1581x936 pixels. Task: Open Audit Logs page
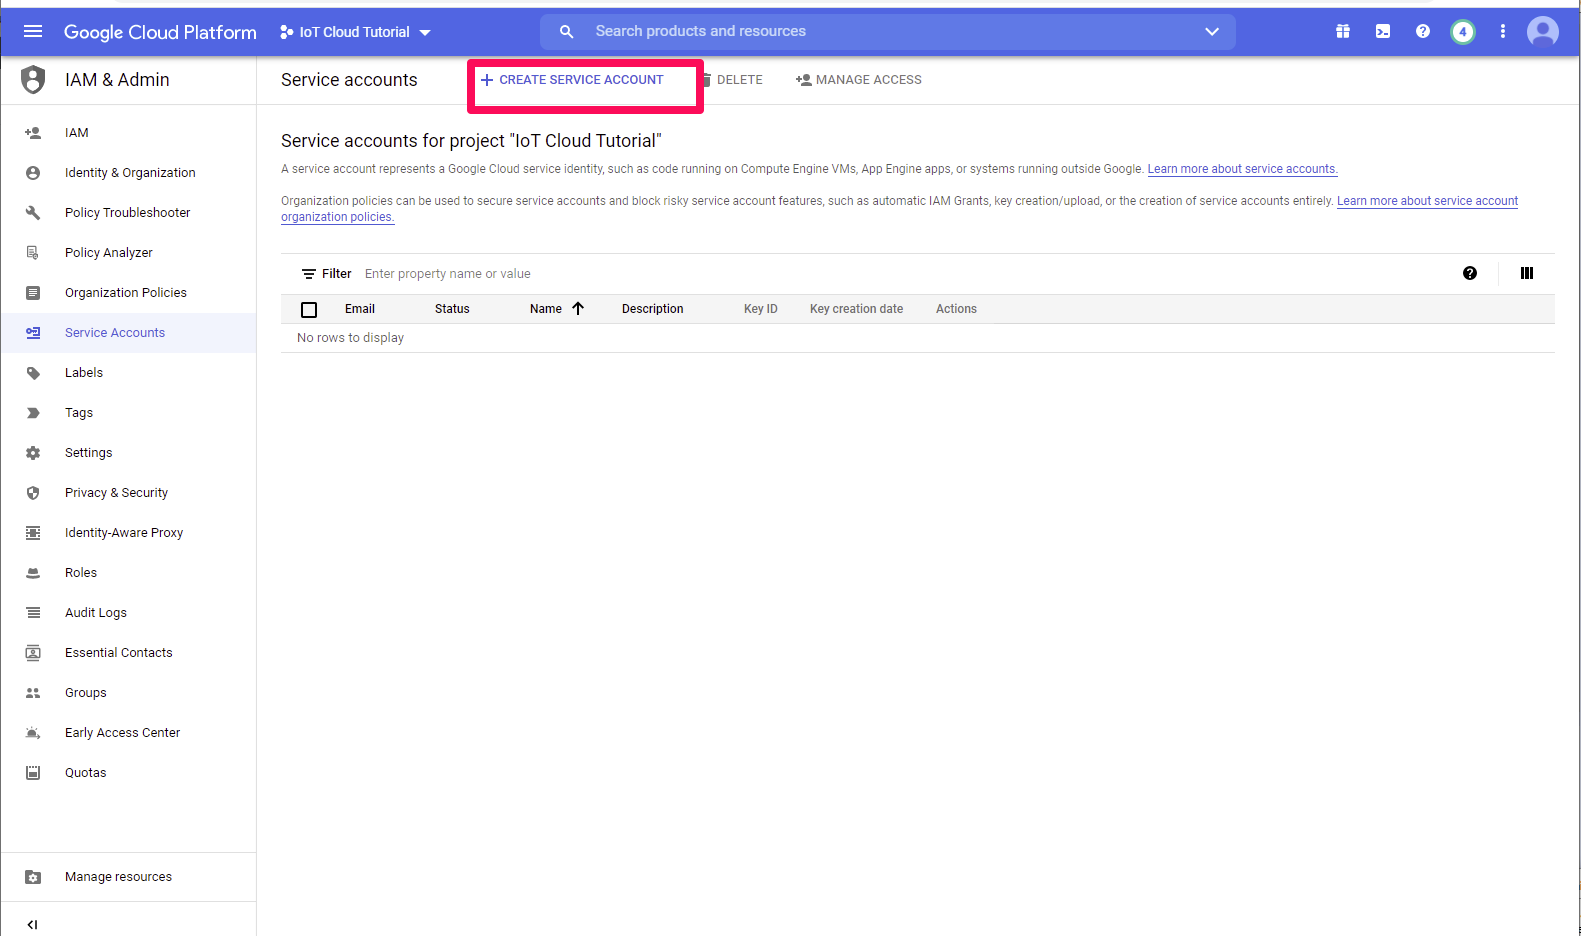[x=96, y=613]
